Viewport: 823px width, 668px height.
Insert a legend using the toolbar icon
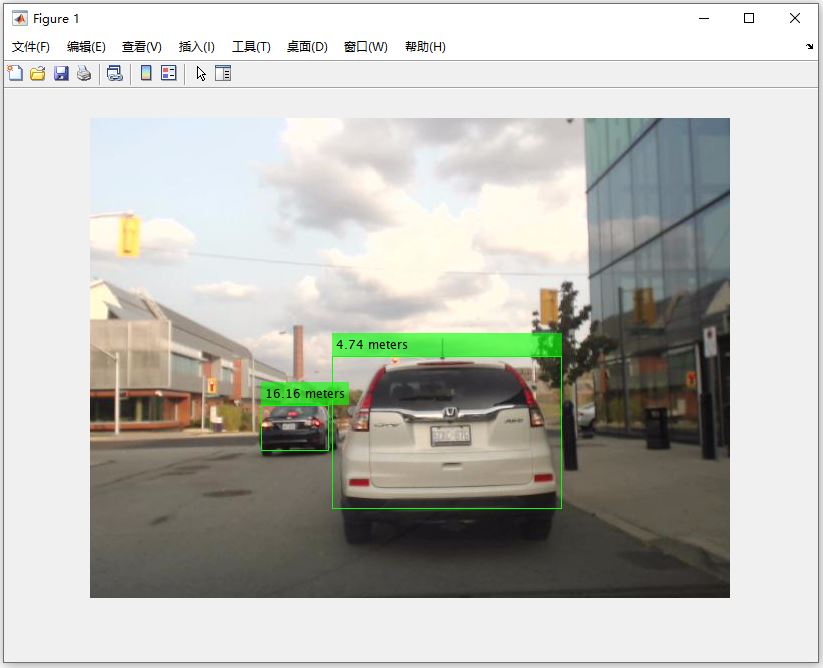pyautogui.click(x=168, y=73)
